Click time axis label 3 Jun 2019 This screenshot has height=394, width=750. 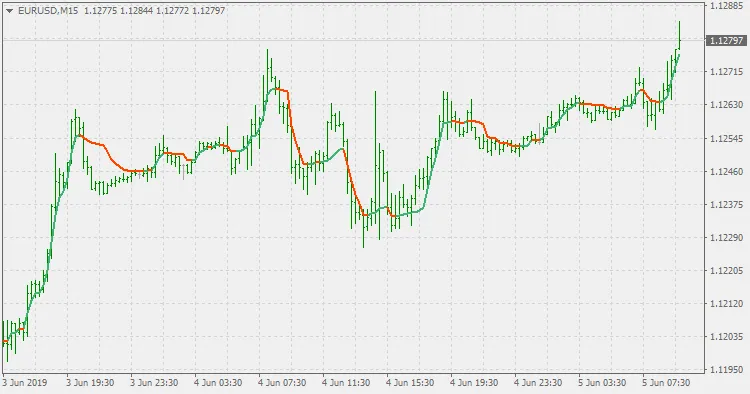coord(25,383)
